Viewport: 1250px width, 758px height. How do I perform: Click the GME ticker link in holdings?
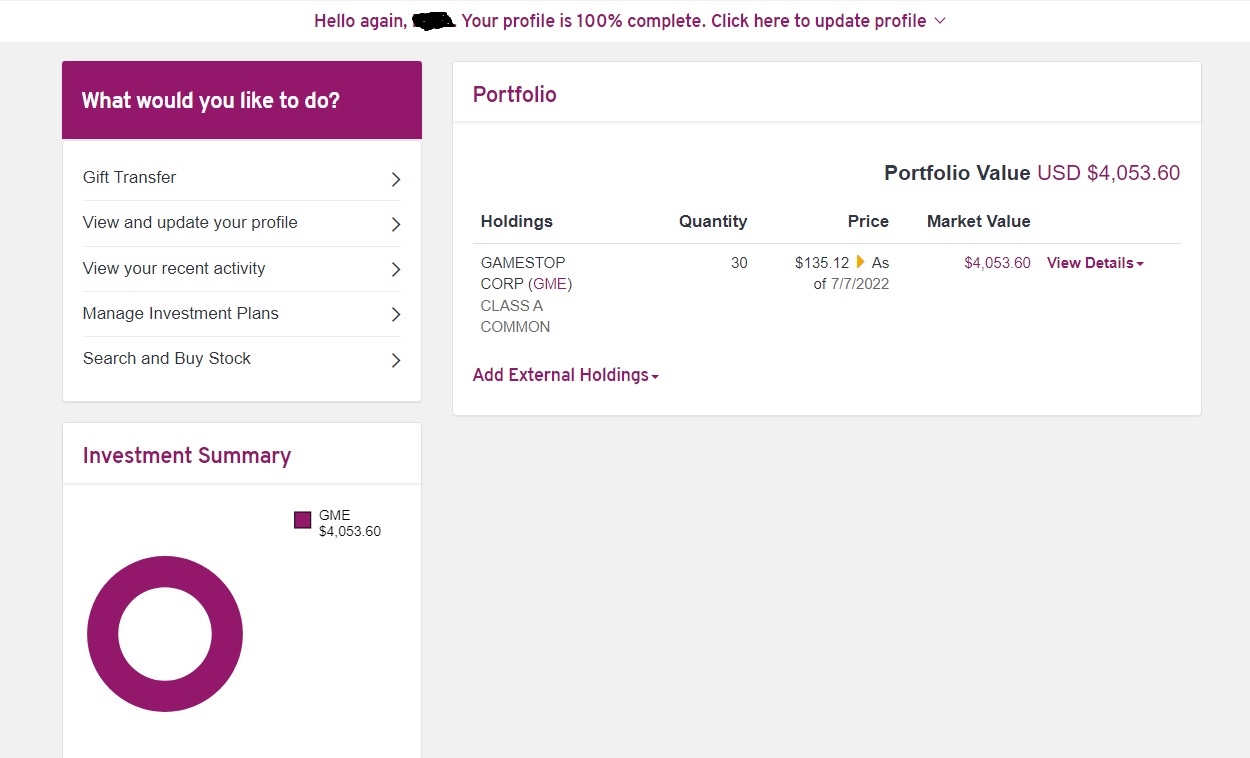point(550,284)
